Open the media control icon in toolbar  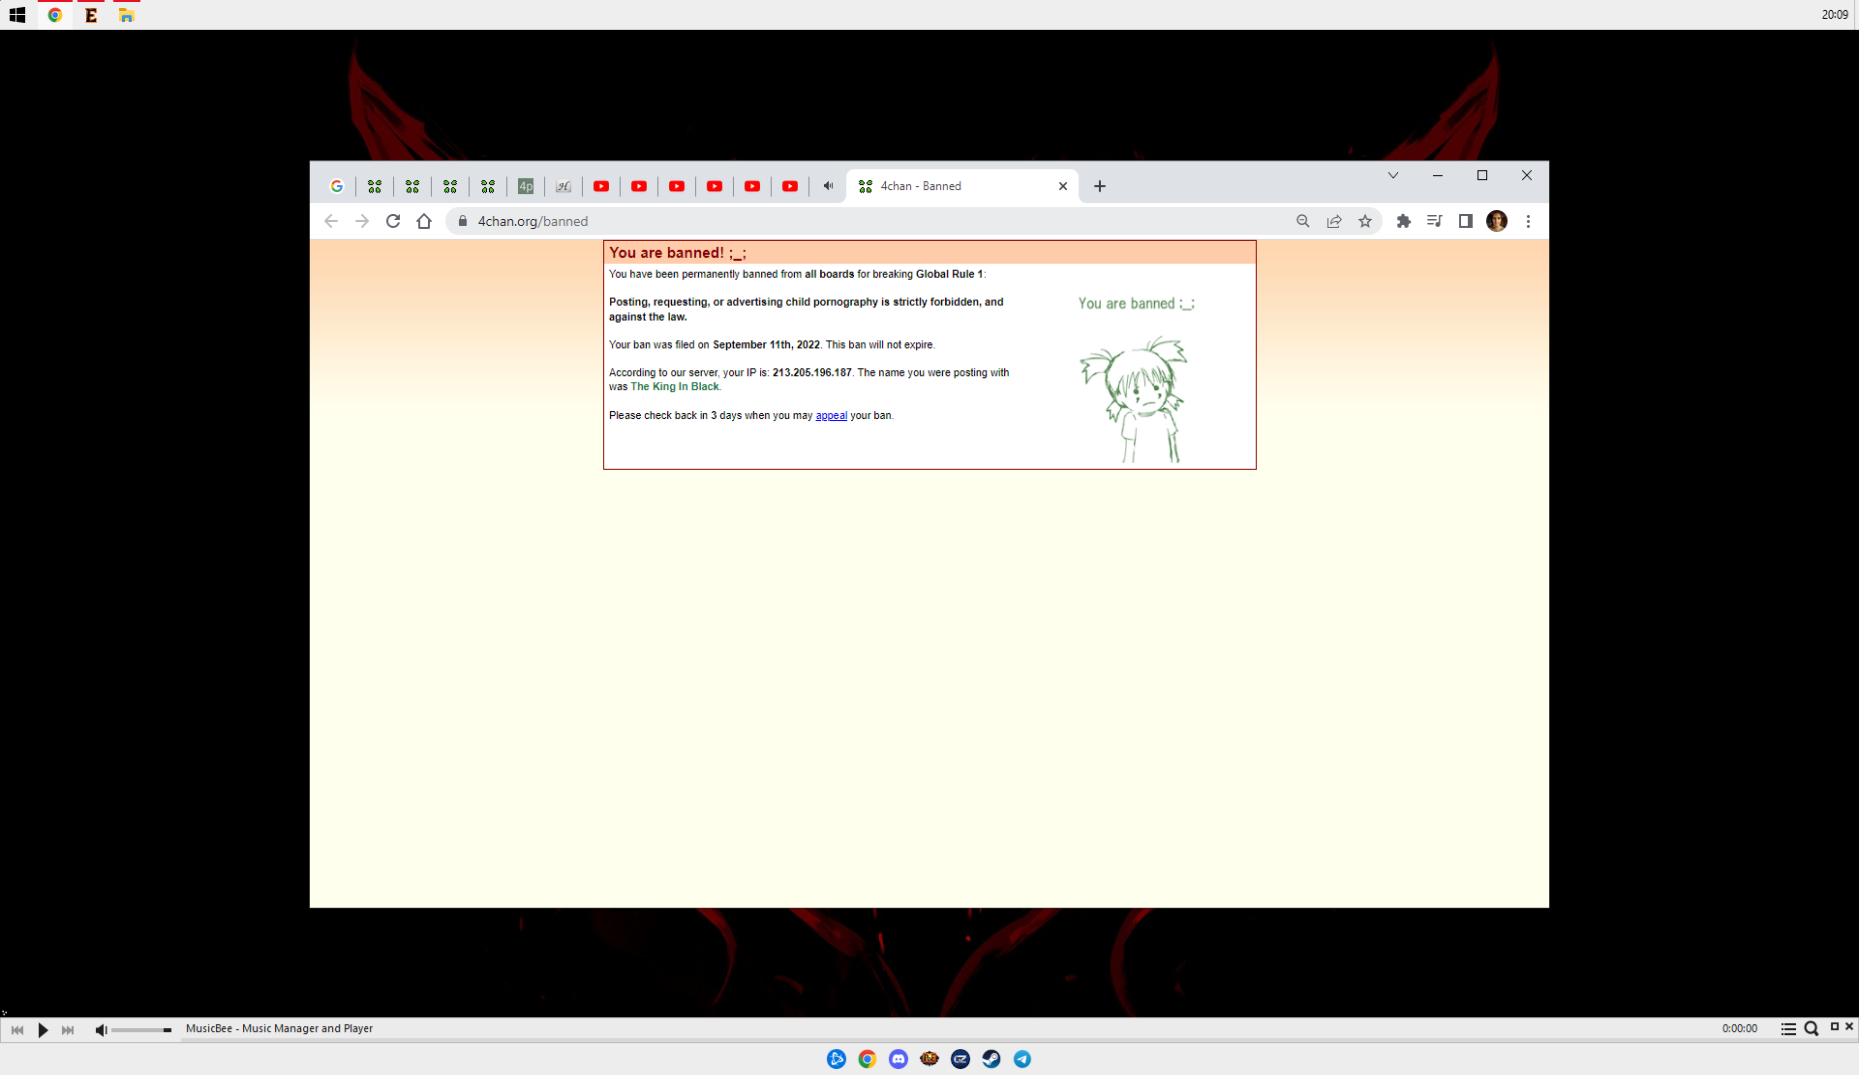(x=1435, y=221)
